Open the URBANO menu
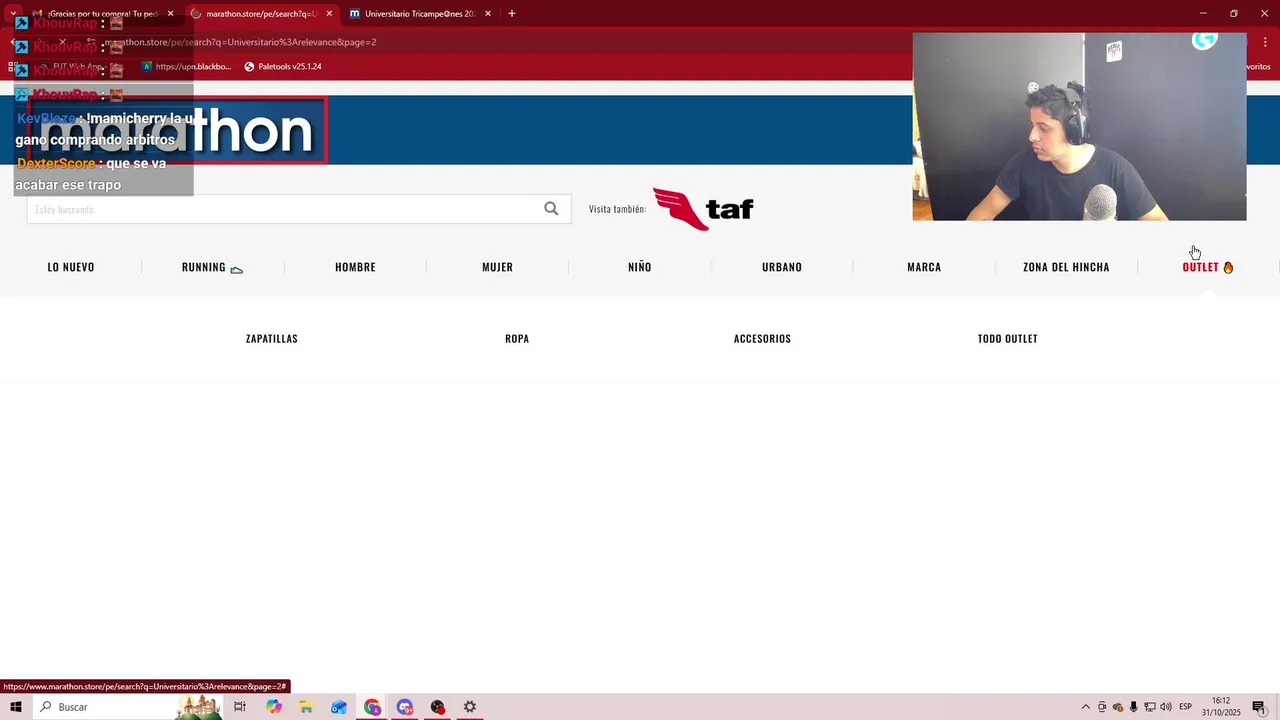1280x720 pixels. coord(782,267)
